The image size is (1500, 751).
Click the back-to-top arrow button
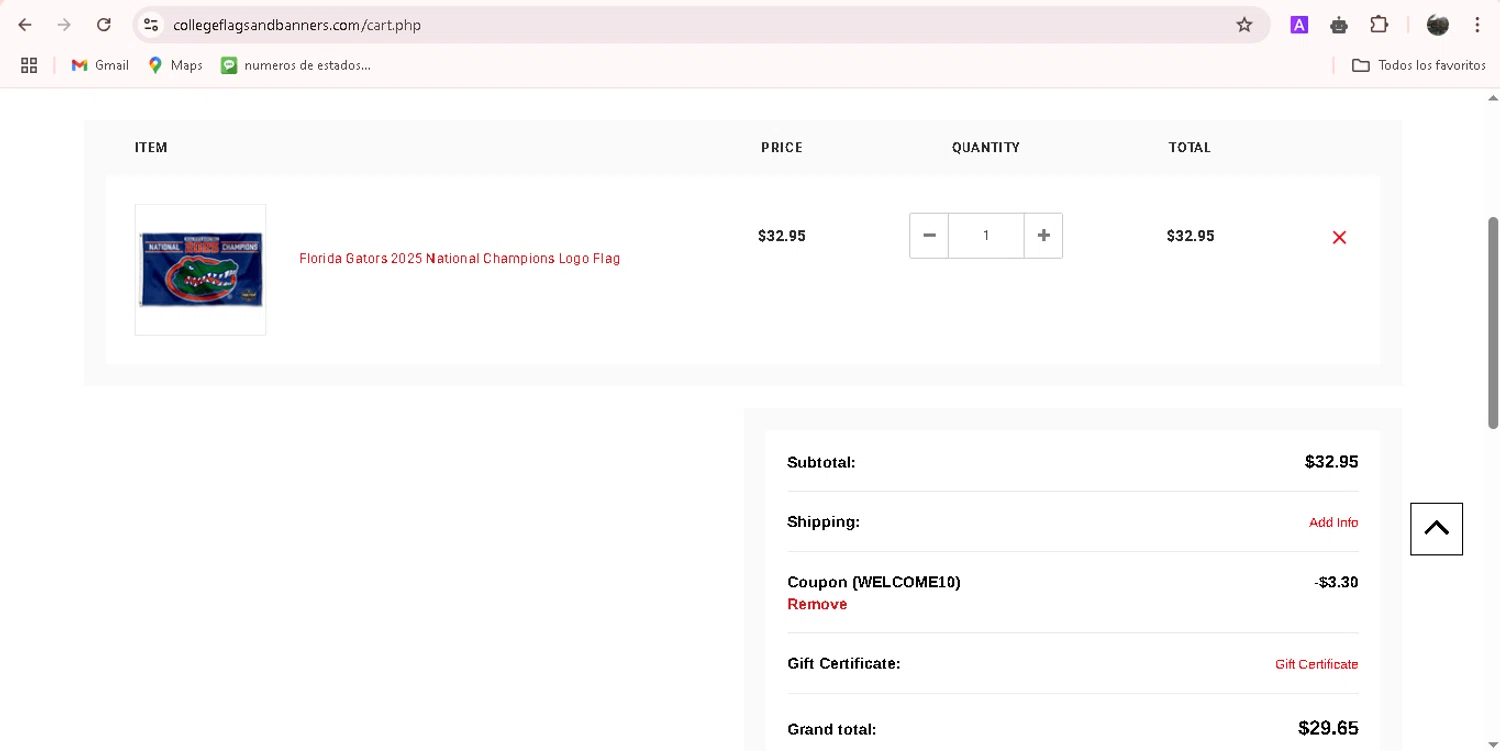click(1436, 529)
